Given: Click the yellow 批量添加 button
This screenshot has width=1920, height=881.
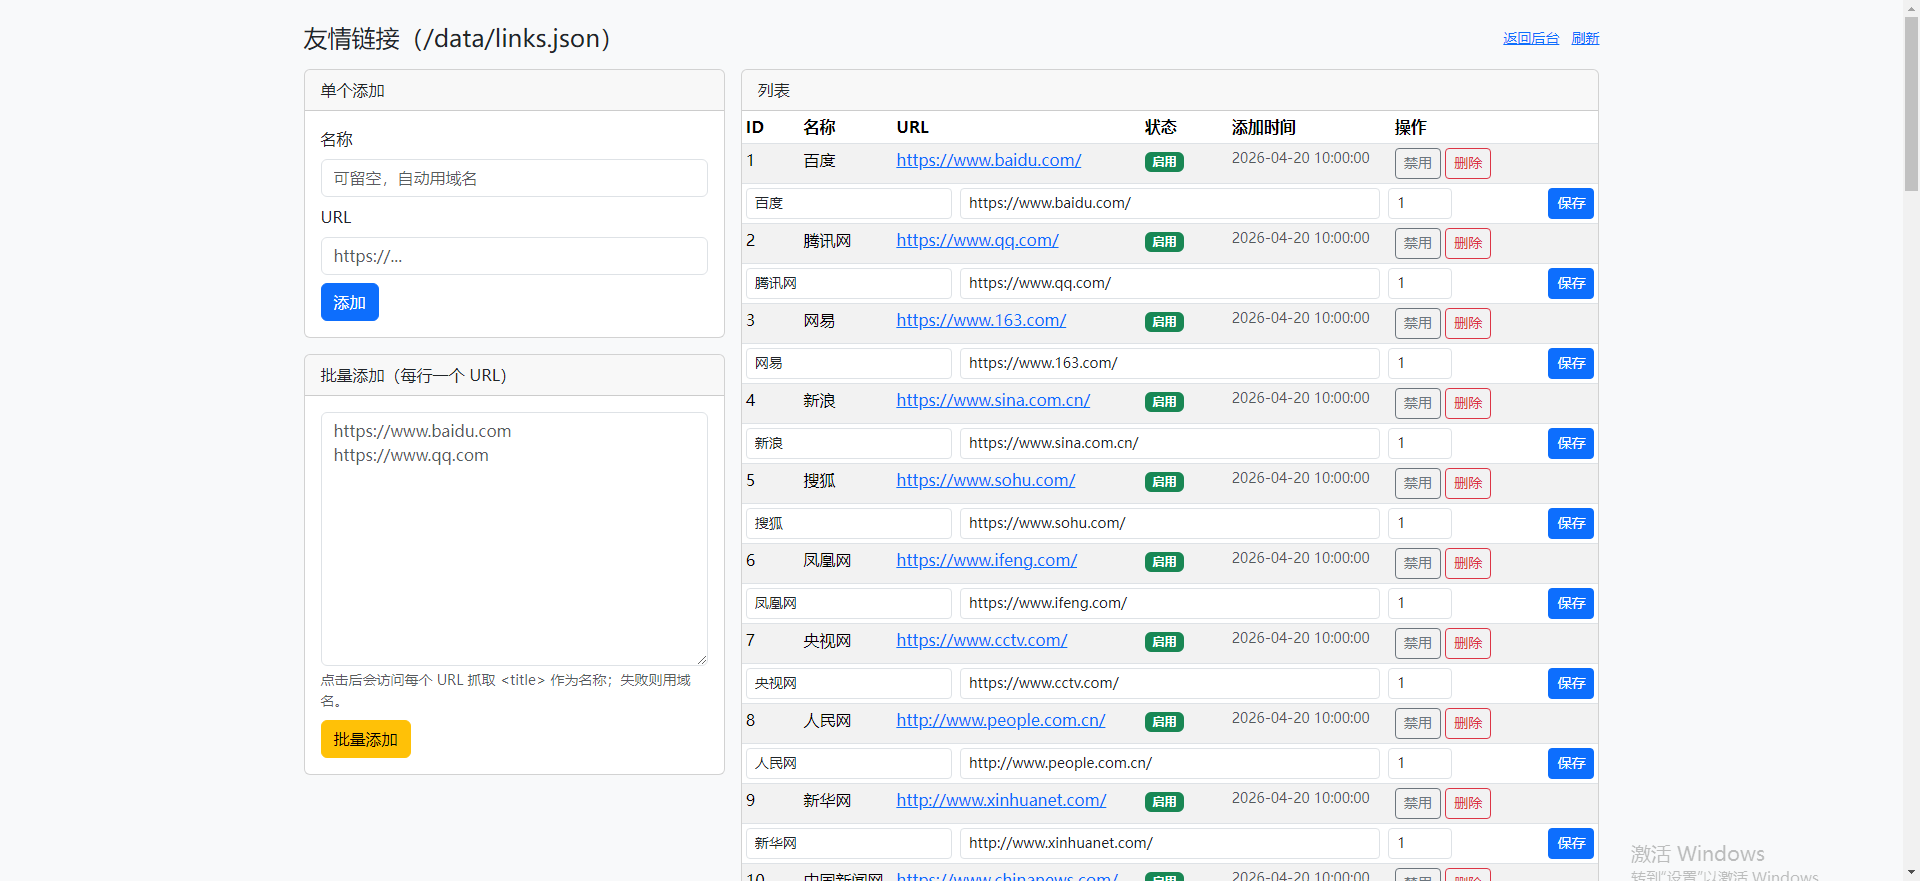Looking at the screenshot, I should (x=365, y=739).
